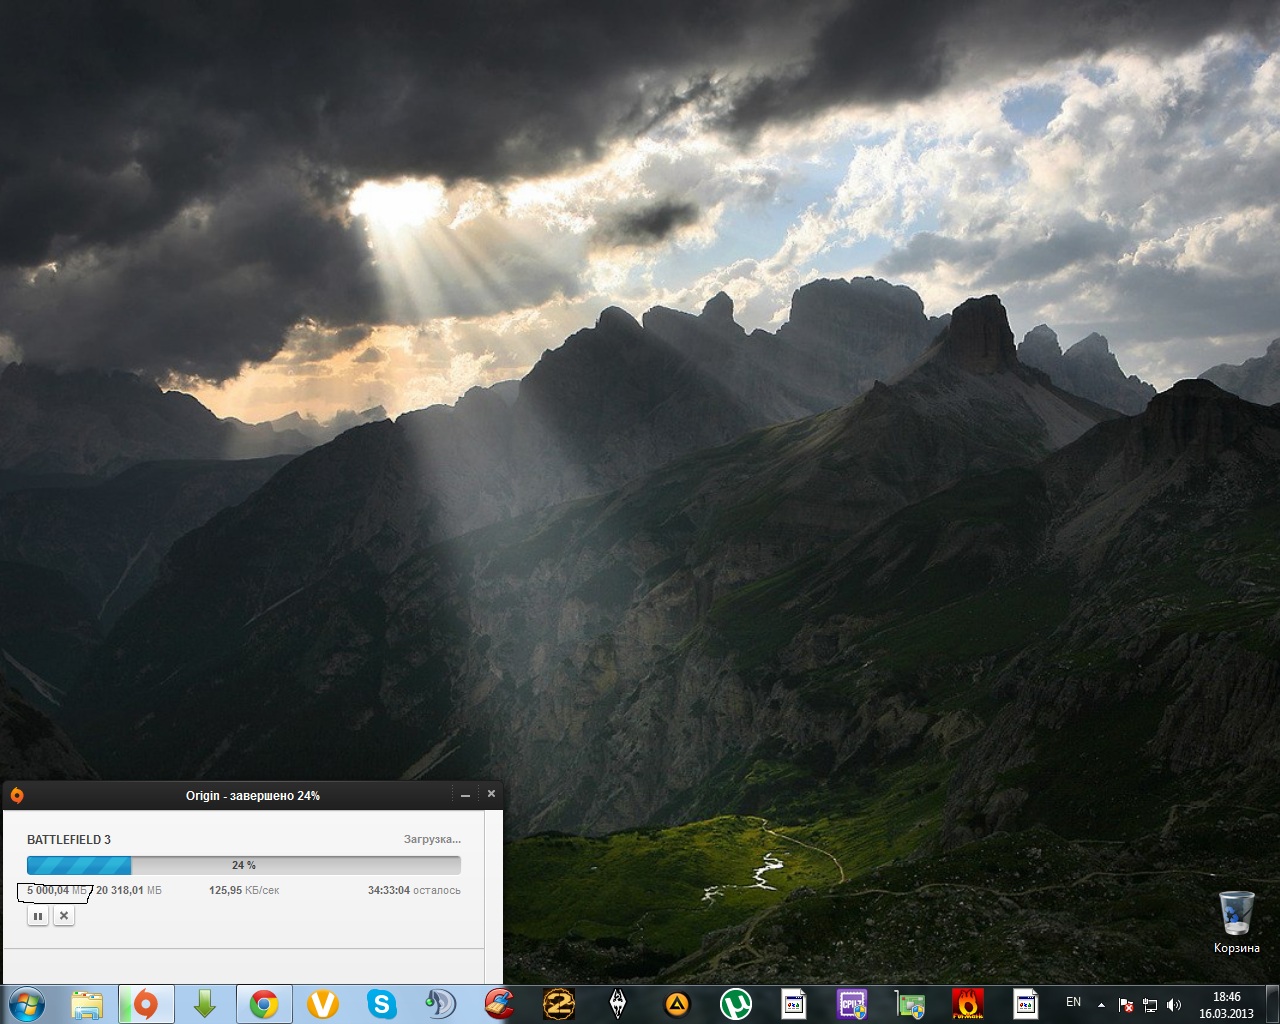Launch Skyrim from the taskbar
This screenshot has height=1024, width=1280.
618,1003
